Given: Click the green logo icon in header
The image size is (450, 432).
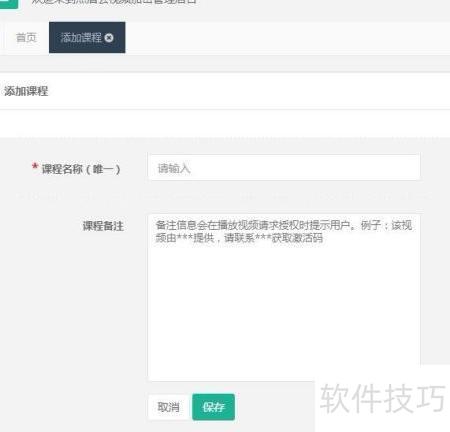Looking at the screenshot, I should [x=9, y=4].
